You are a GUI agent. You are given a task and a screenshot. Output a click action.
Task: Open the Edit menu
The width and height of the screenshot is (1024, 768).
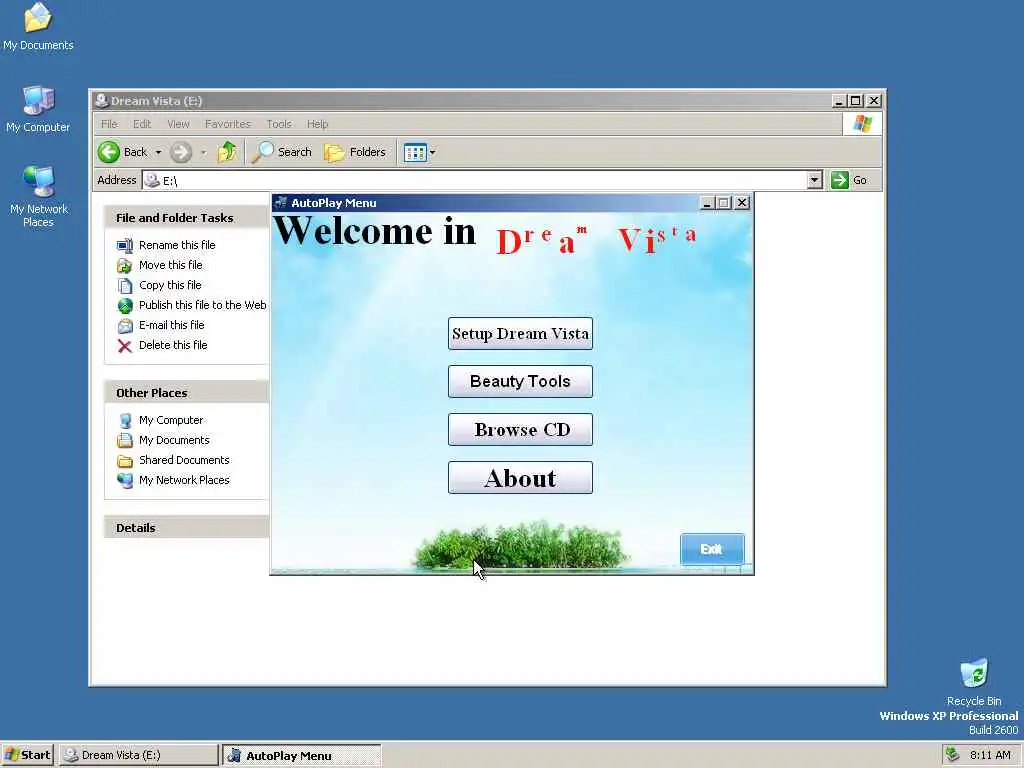coord(142,124)
